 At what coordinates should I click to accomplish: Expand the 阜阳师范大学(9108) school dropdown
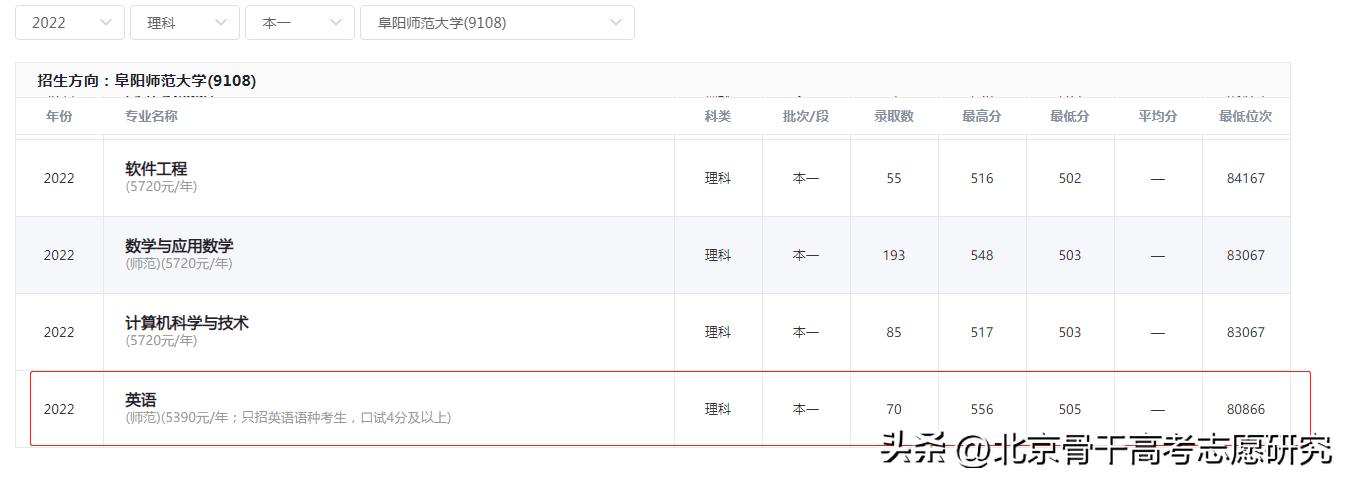click(x=496, y=22)
